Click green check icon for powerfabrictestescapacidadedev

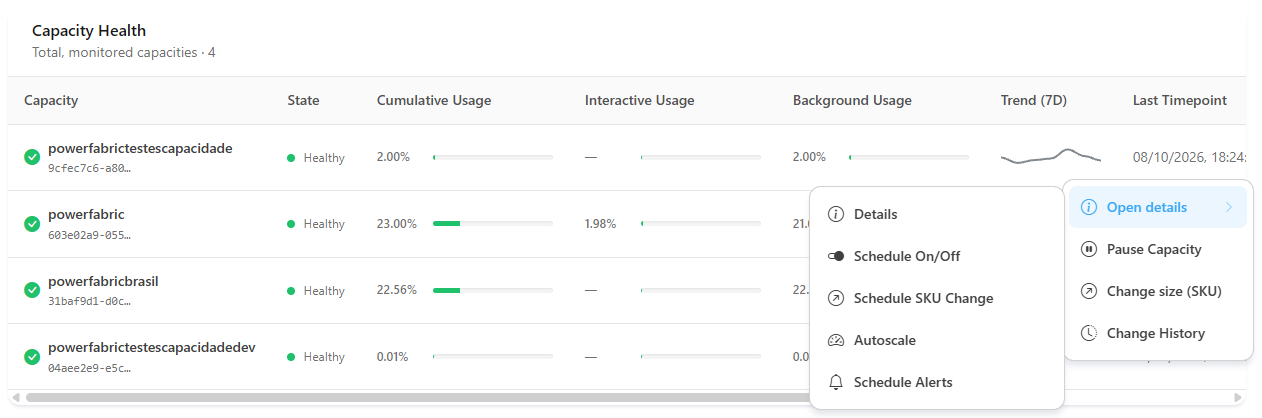click(x=32, y=356)
